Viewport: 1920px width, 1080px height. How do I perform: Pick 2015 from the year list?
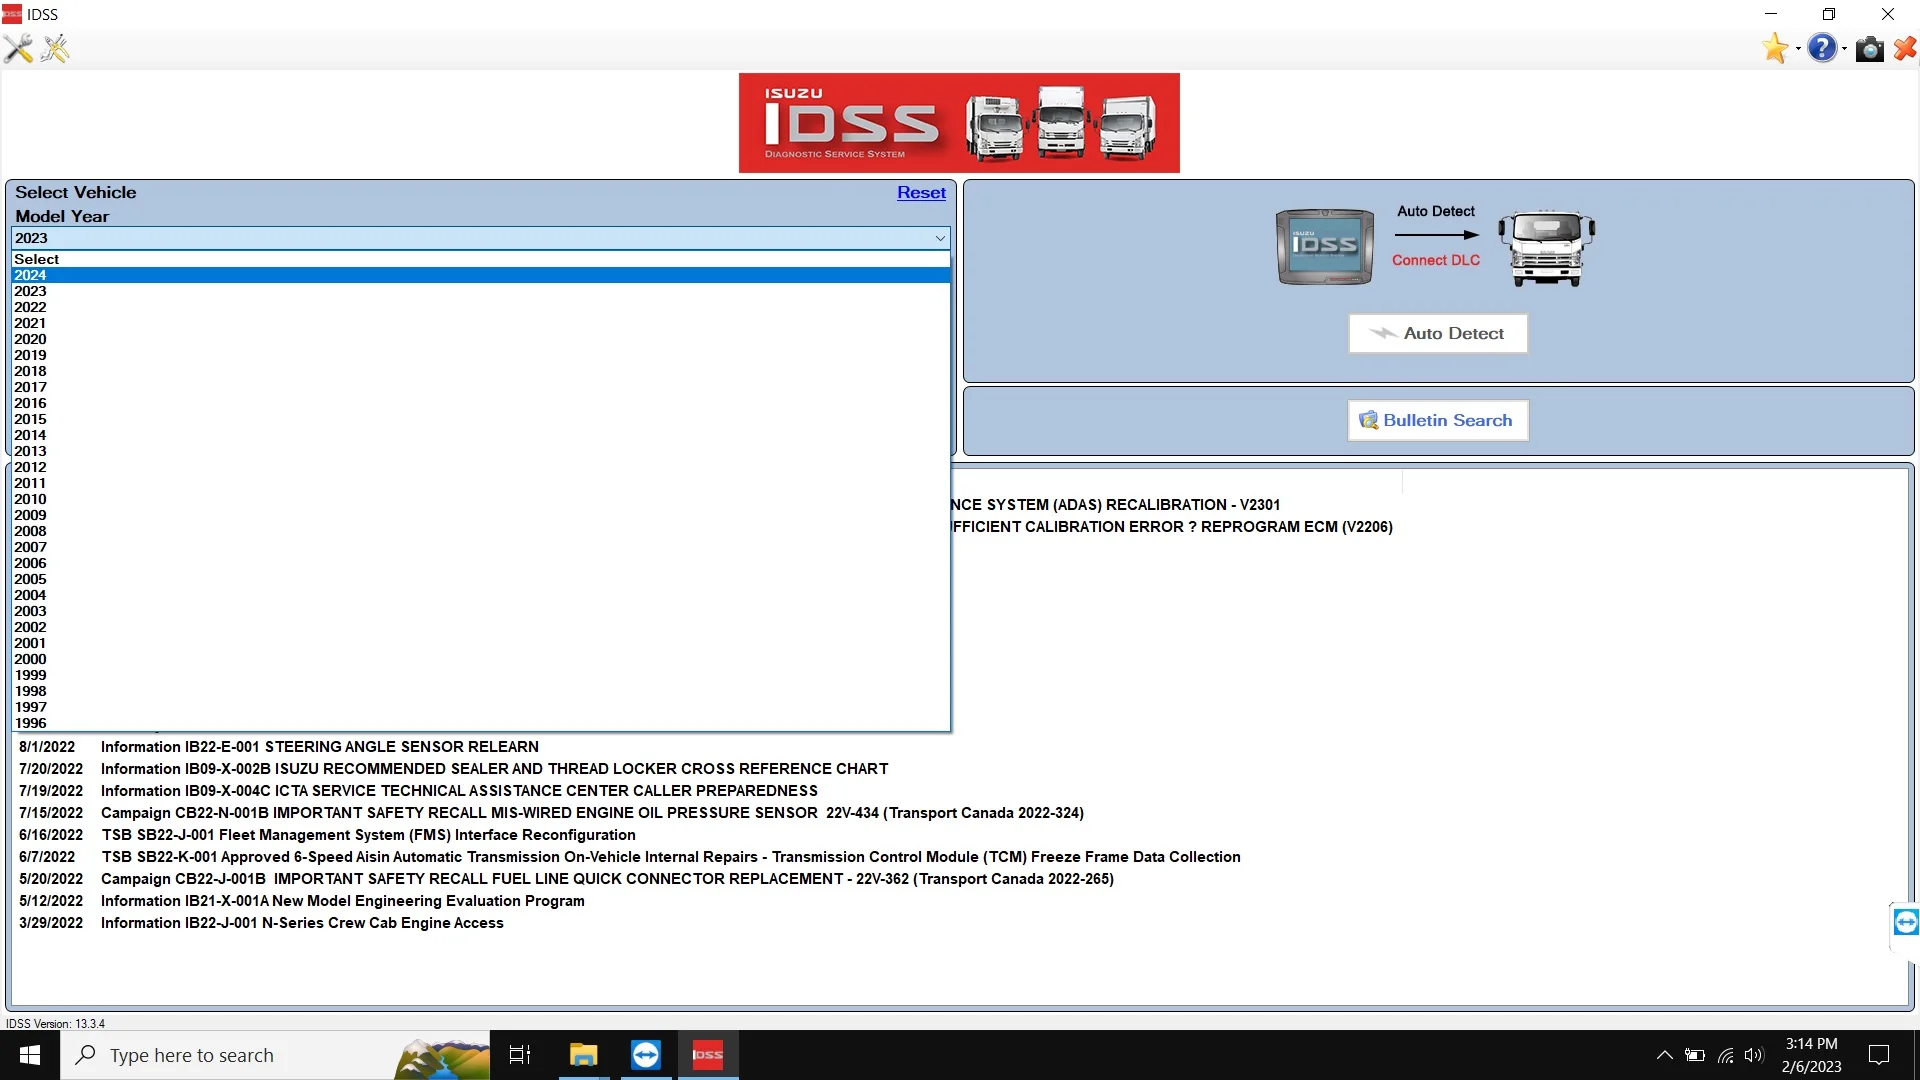pyautogui.click(x=480, y=419)
